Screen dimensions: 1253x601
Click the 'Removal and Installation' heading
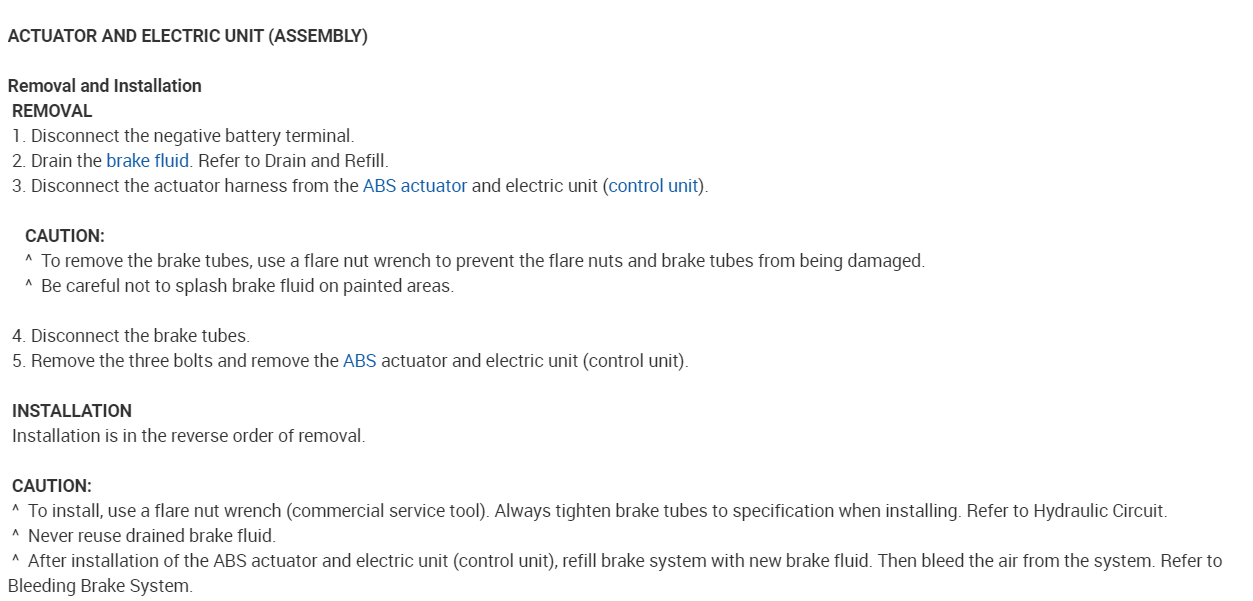pos(105,86)
